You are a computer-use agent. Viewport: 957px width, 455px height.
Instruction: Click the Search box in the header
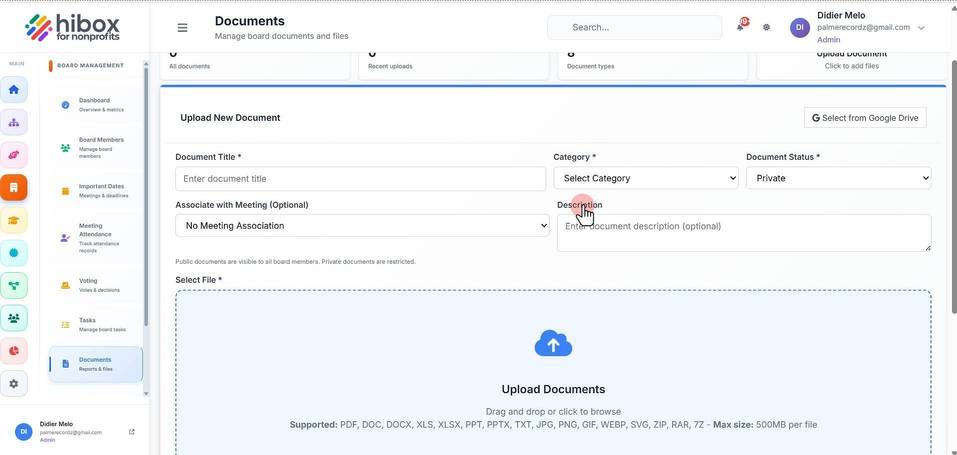pos(635,27)
